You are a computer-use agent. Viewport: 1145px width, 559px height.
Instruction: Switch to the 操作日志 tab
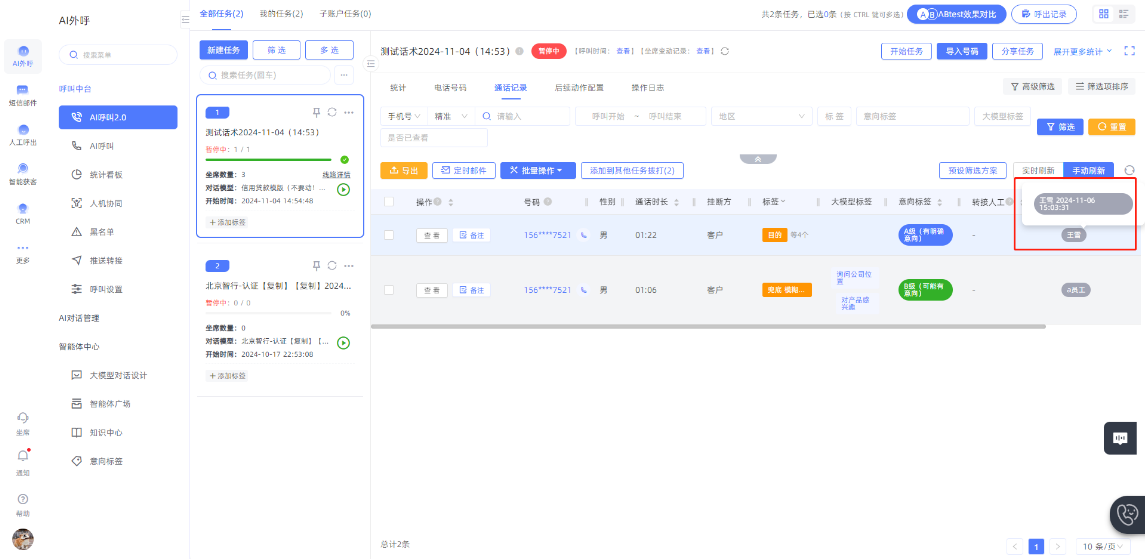click(x=647, y=87)
